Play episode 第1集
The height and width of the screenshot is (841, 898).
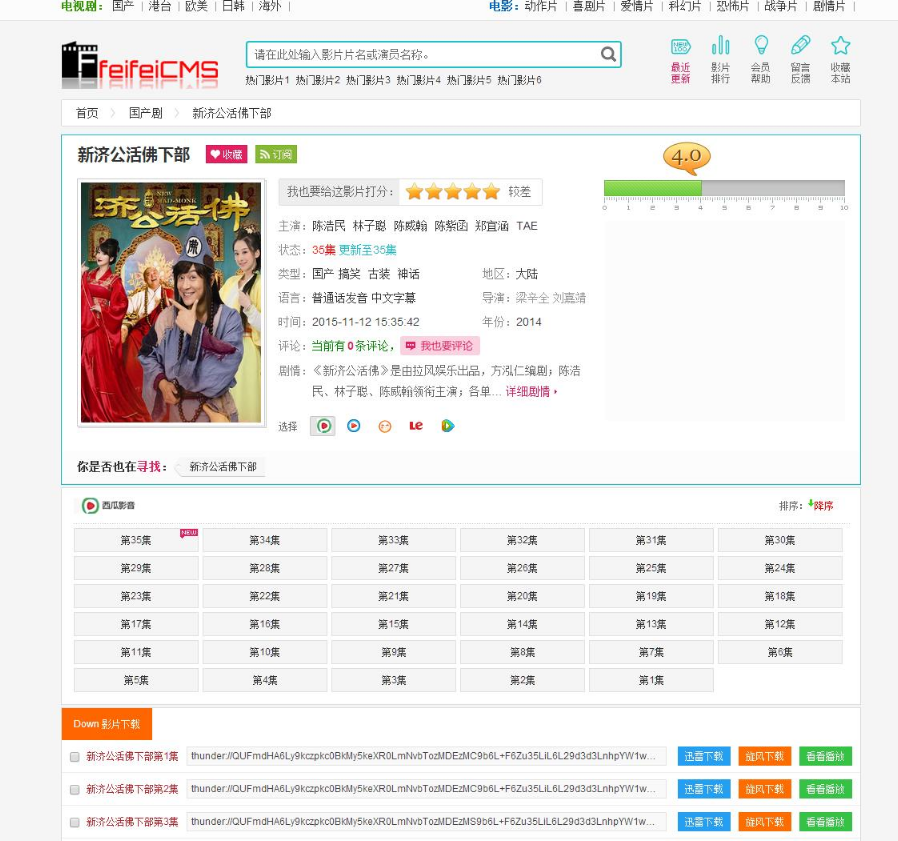651,681
